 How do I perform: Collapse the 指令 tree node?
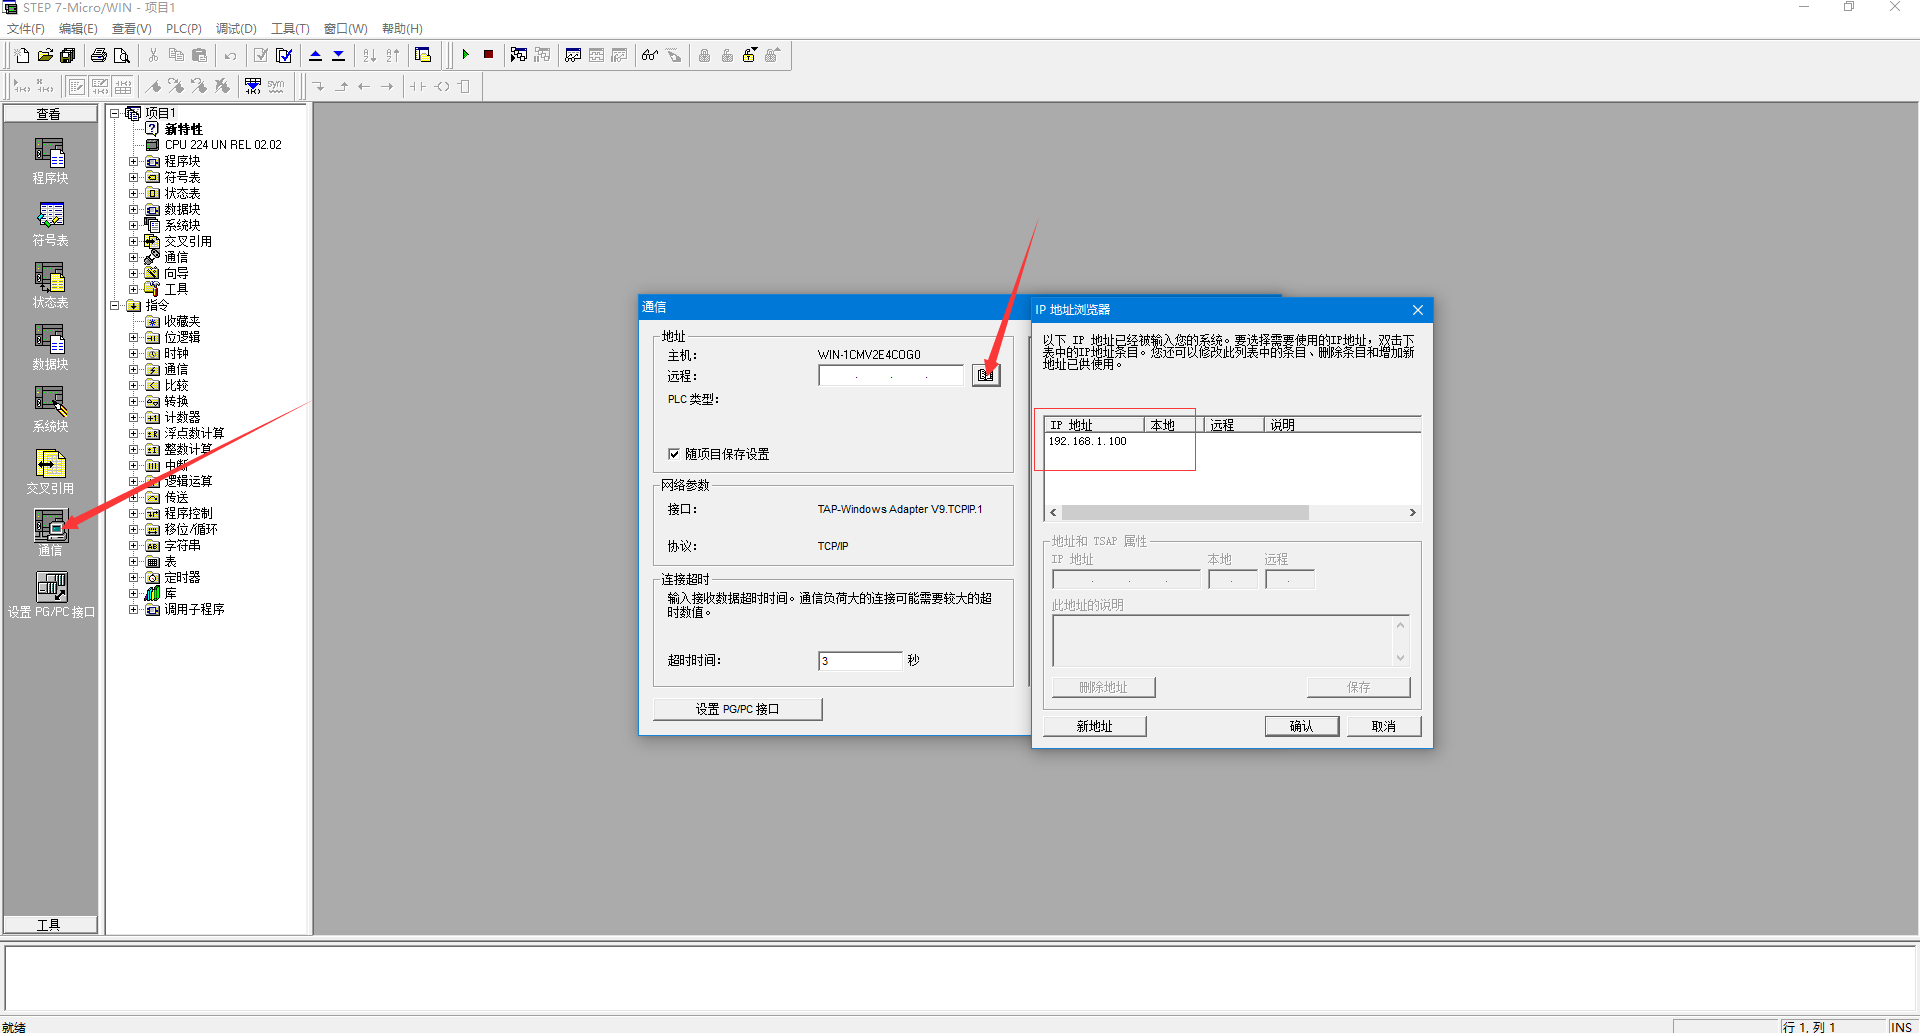click(x=115, y=305)
